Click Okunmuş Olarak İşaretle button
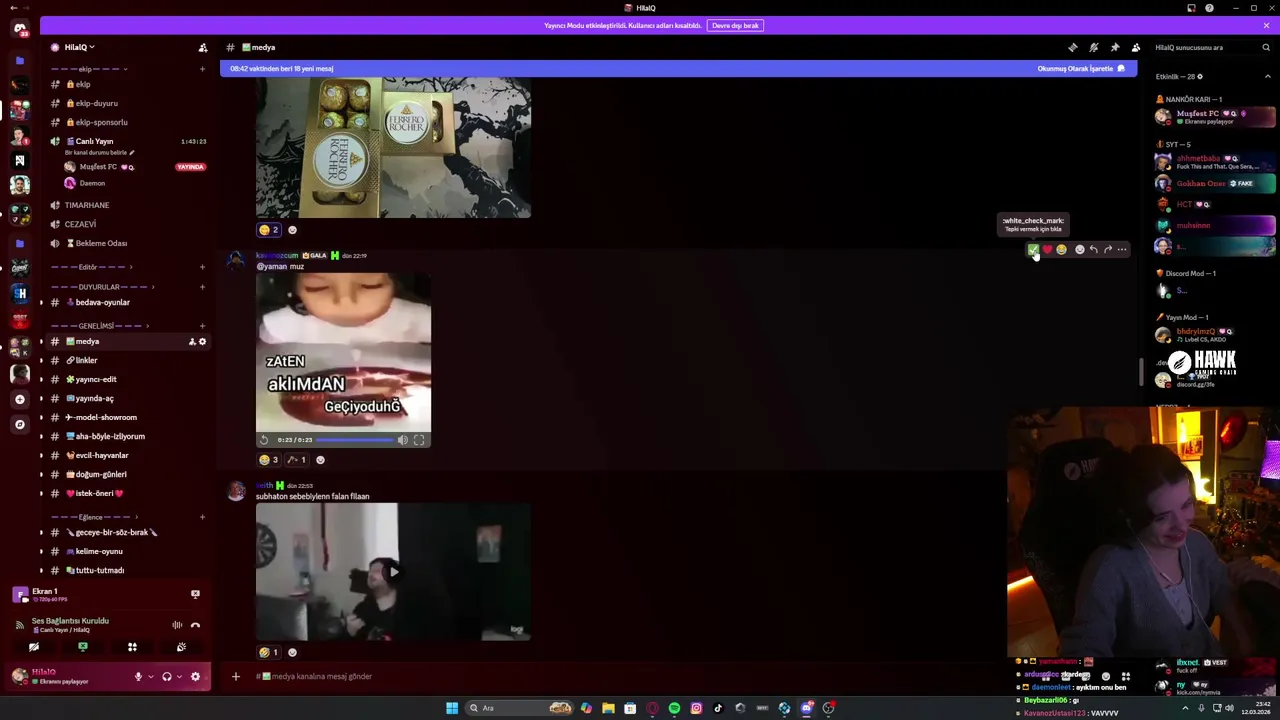Viewport: 1280px width, 720px height. pos(1081,68)
